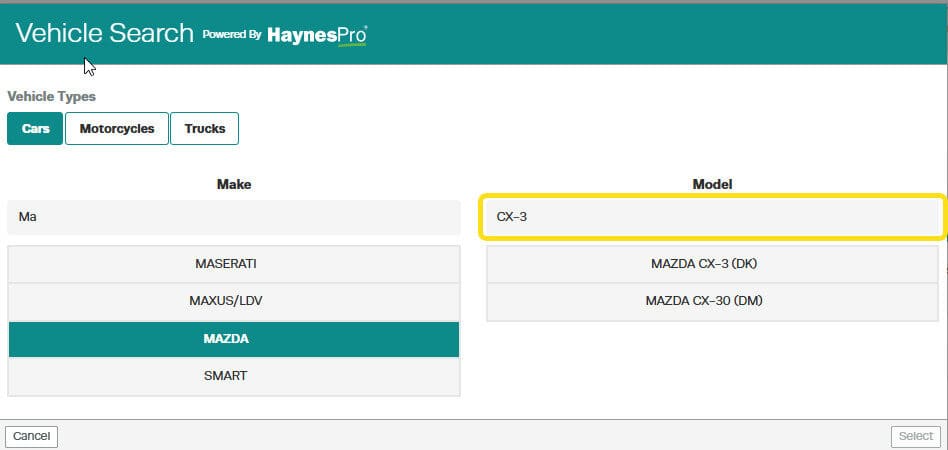The image size is (948, 450).
Task: Click the Make search field containing 'Ma'
Action: (x=234, y=217)
